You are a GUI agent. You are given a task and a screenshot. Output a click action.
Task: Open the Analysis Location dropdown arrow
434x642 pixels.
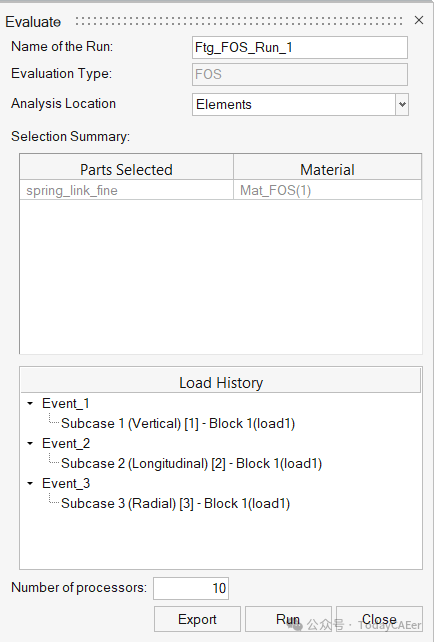click(x=402, y=104)
